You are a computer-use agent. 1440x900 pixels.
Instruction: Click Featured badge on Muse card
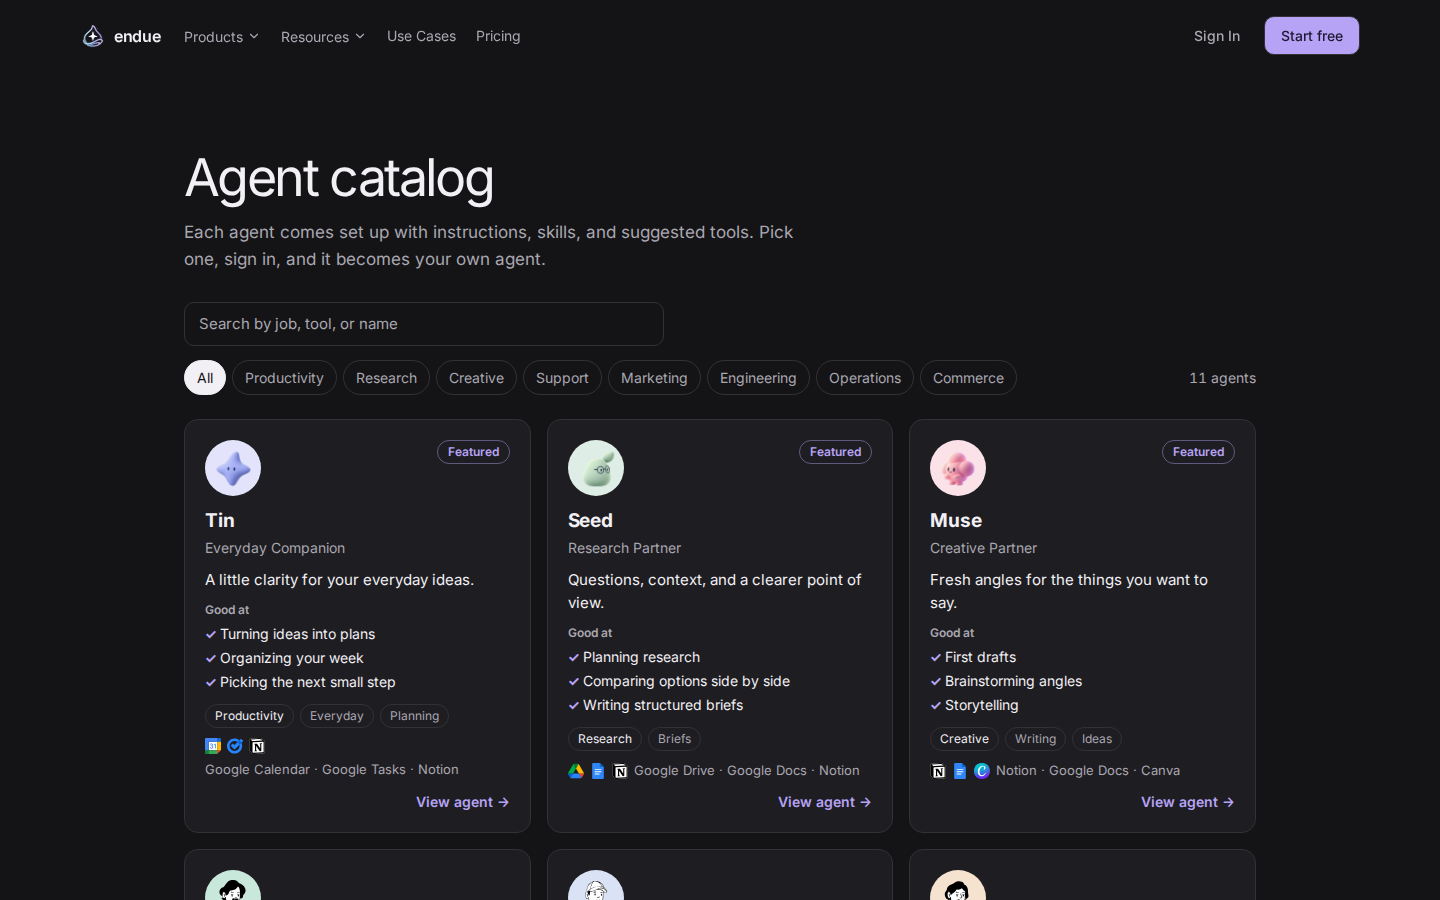(1198, 452)
